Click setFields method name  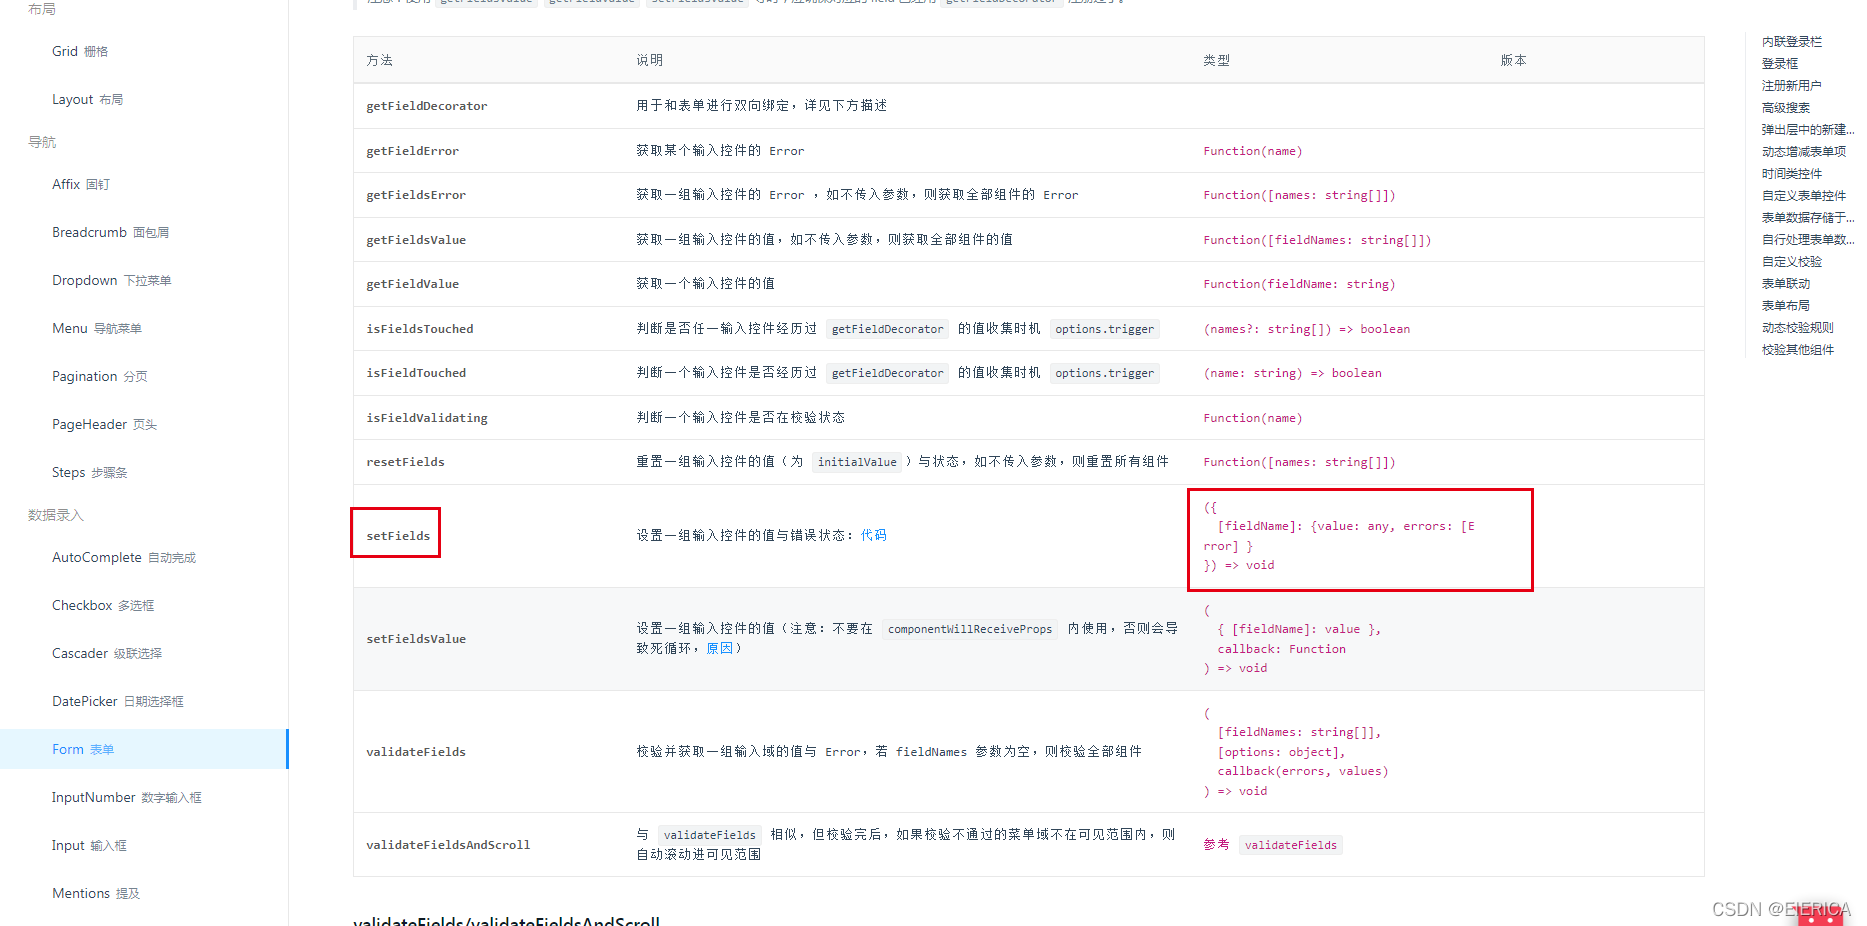tap(398, 536)
